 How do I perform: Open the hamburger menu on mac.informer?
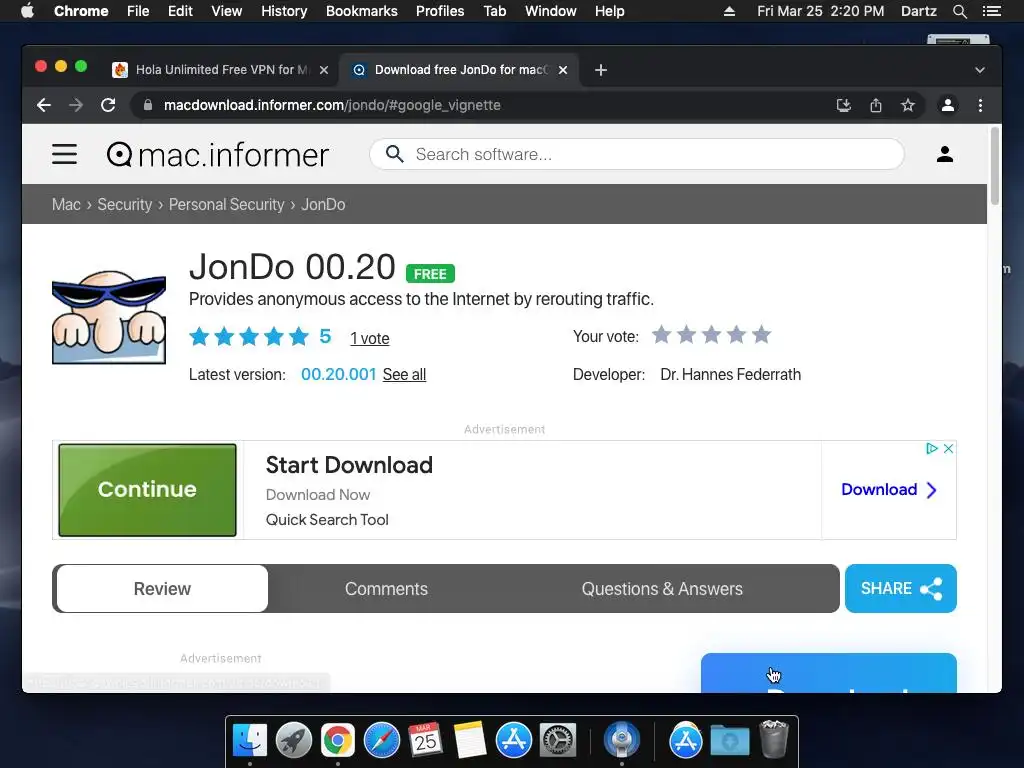64,154
